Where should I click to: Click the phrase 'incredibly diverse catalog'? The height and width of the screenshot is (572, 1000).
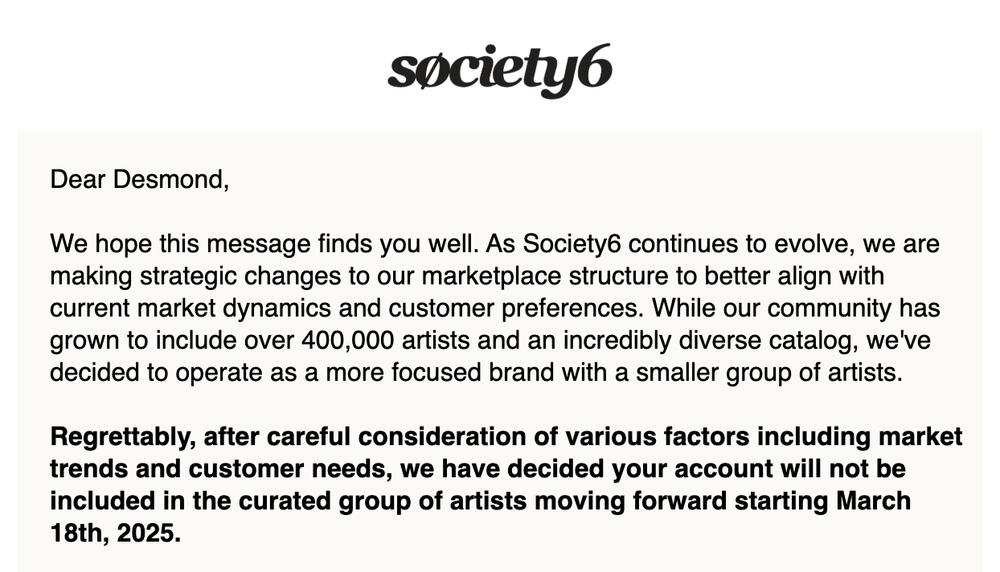click(707, 340)
